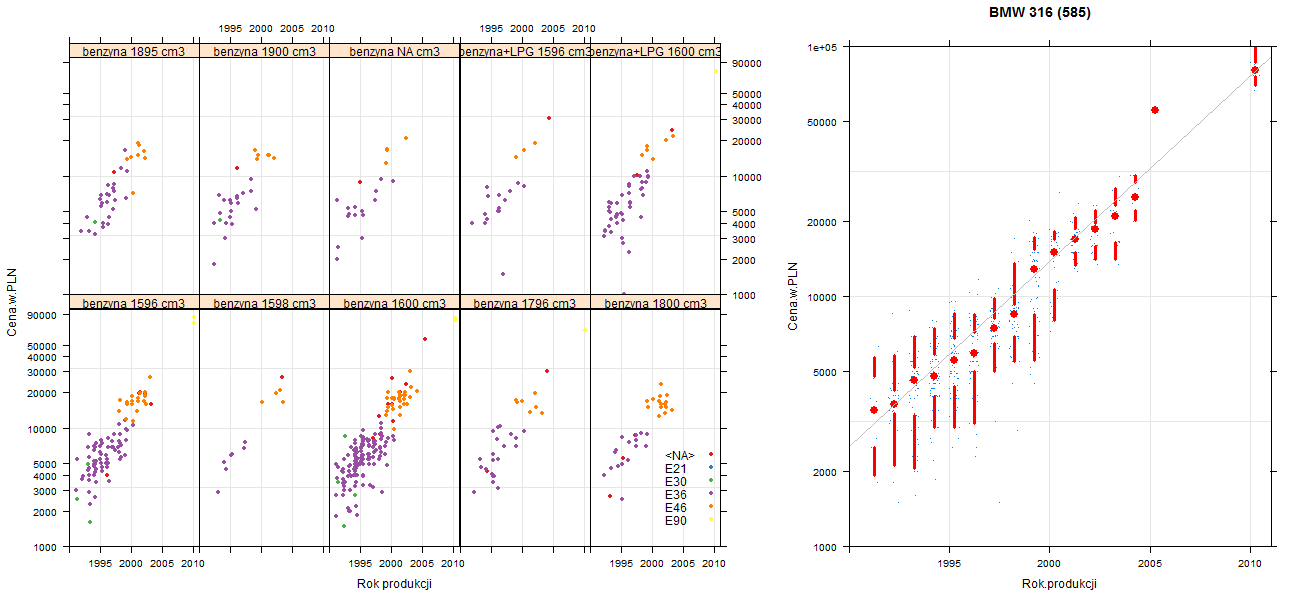Viewport: 1300px width, 600px height.
Task: Click the "E46" legend label
Action: point(676,508)
